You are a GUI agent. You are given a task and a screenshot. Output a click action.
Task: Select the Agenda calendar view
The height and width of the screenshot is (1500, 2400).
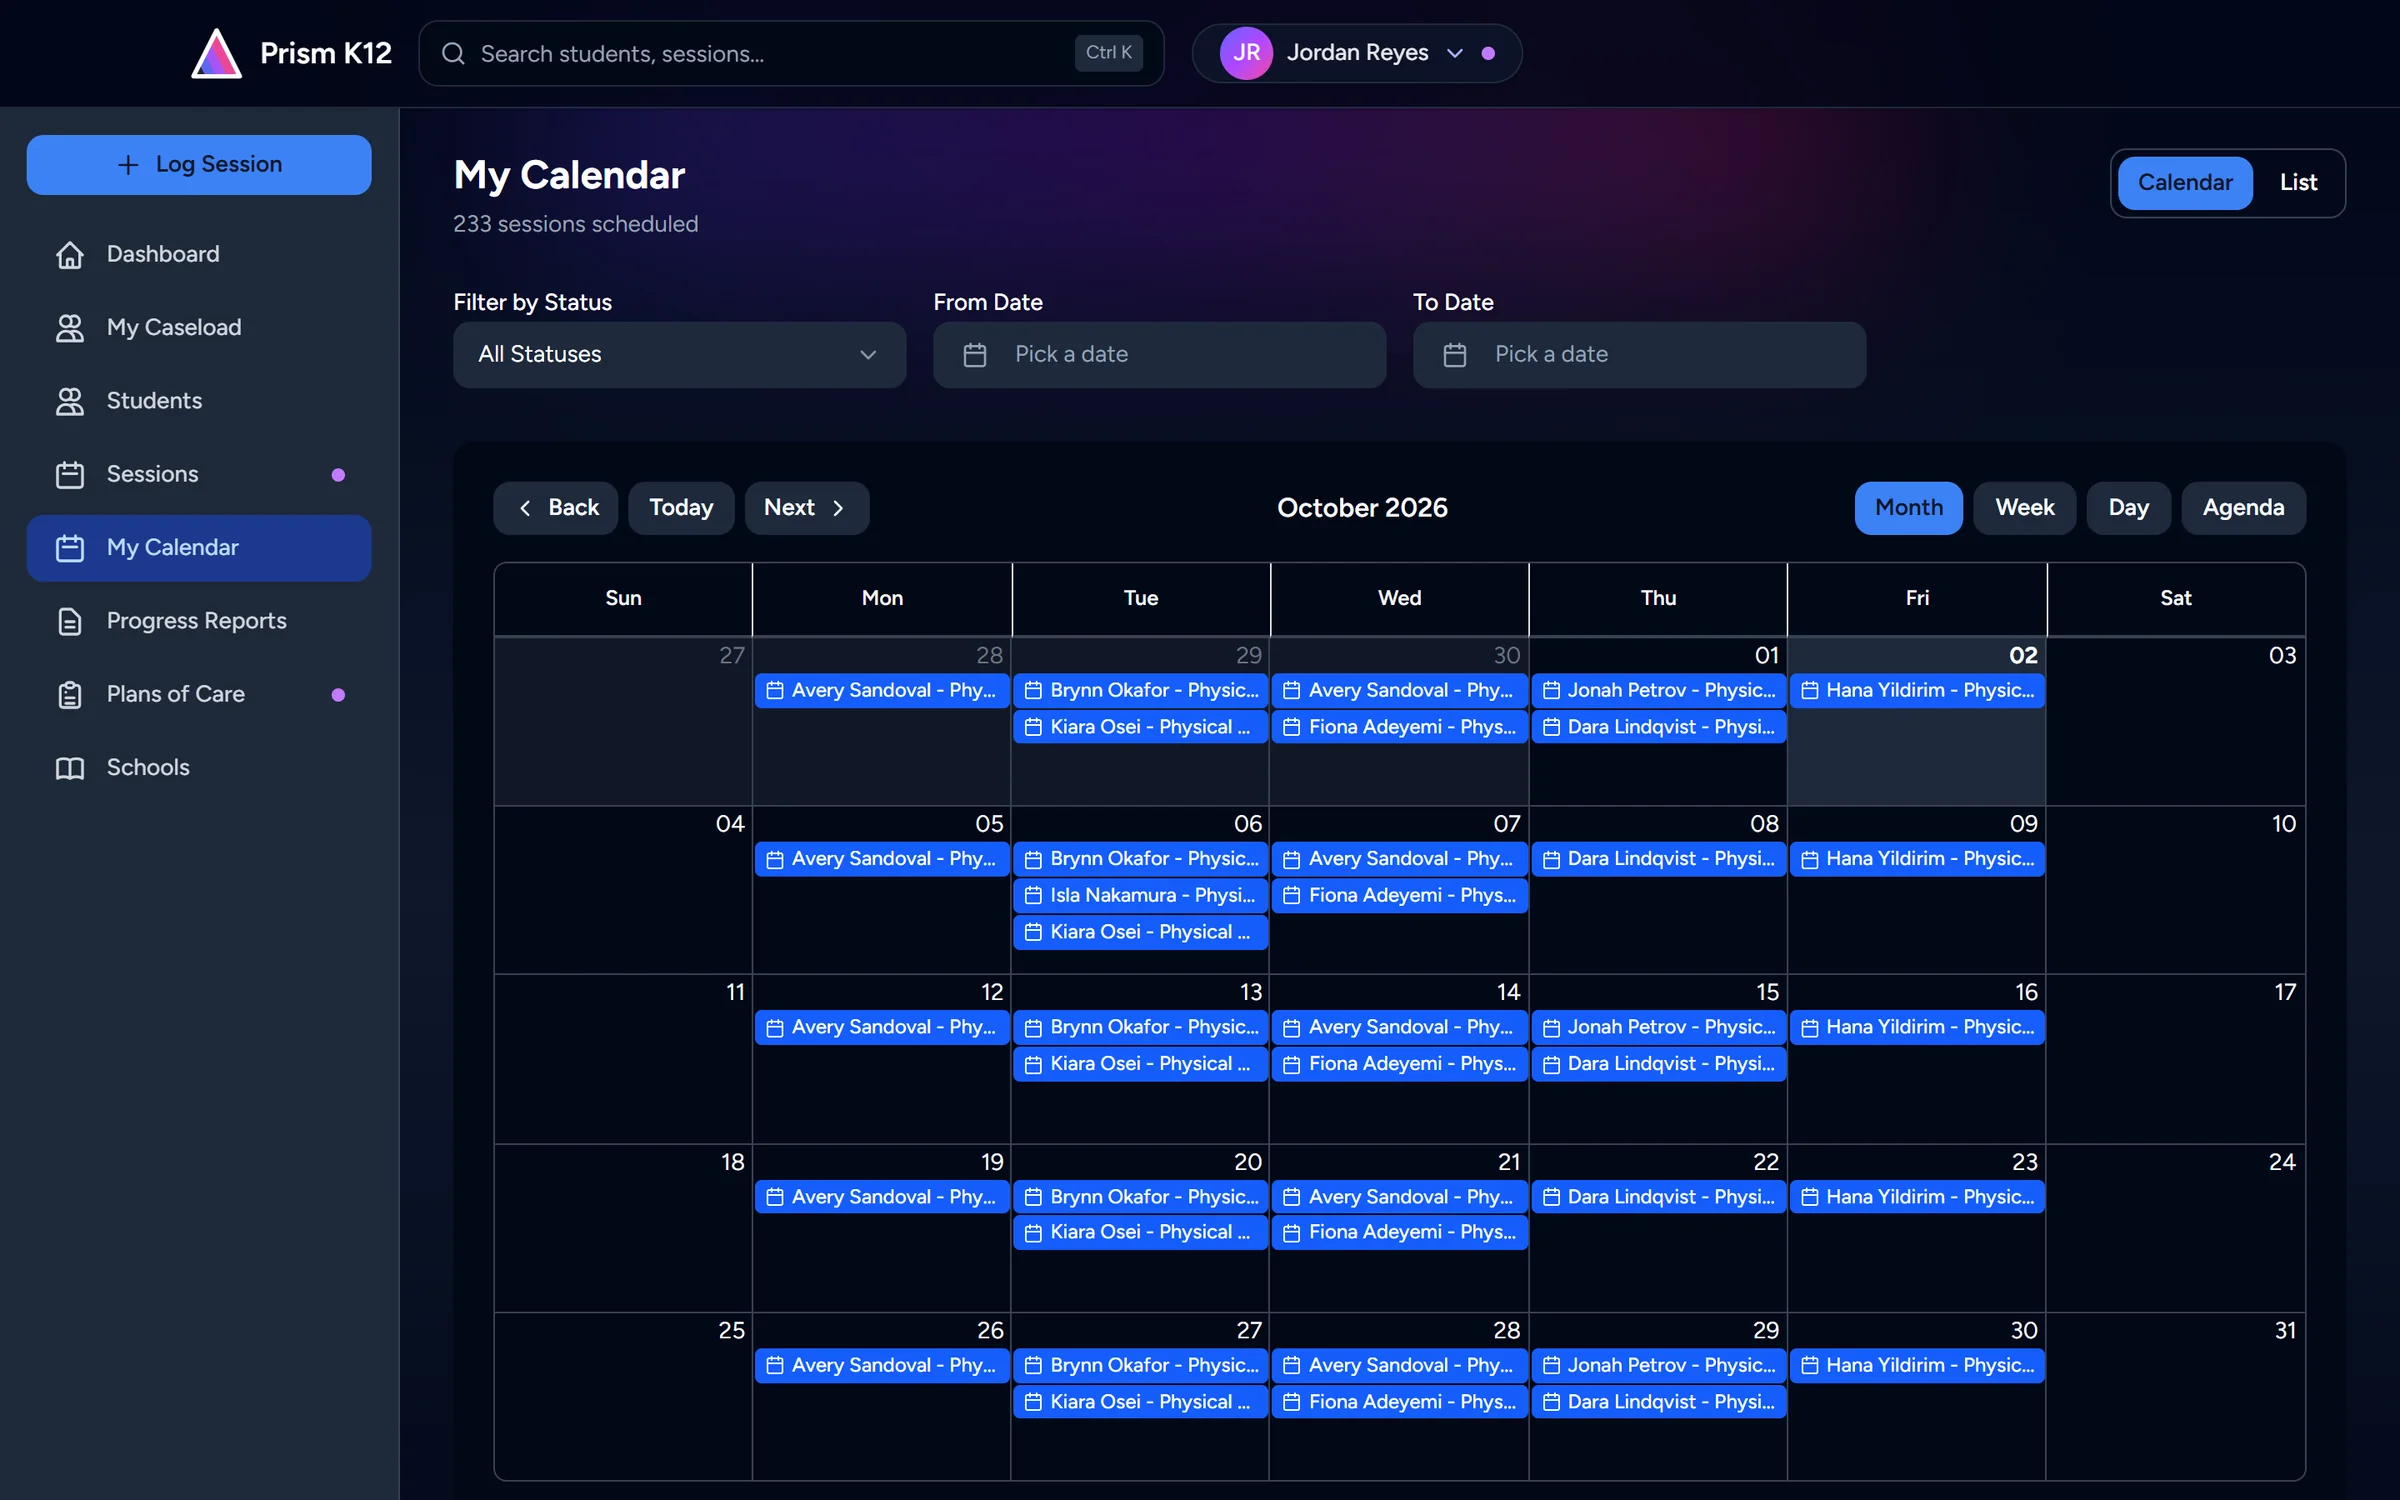[2243, 508]
